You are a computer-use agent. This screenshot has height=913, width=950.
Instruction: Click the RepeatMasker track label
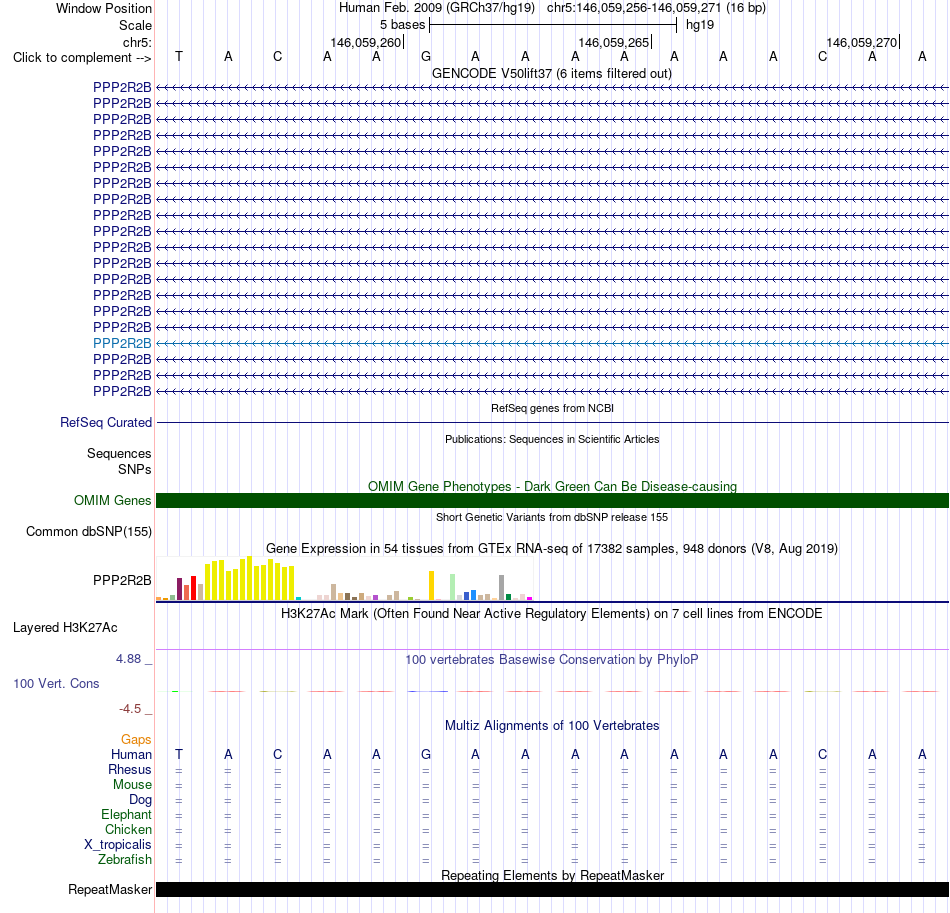pyautogui.click(x=110, y=889)
